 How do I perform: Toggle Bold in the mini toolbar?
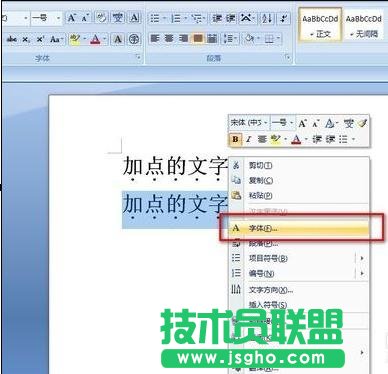[235, 139]
